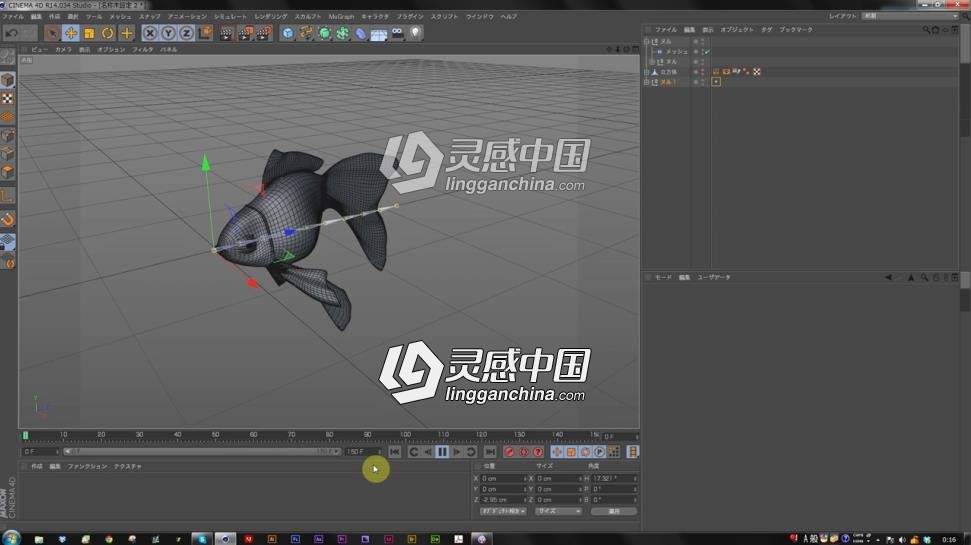
Task: Open the サイズ dropdown in coordinates
Action: (558, 512)
